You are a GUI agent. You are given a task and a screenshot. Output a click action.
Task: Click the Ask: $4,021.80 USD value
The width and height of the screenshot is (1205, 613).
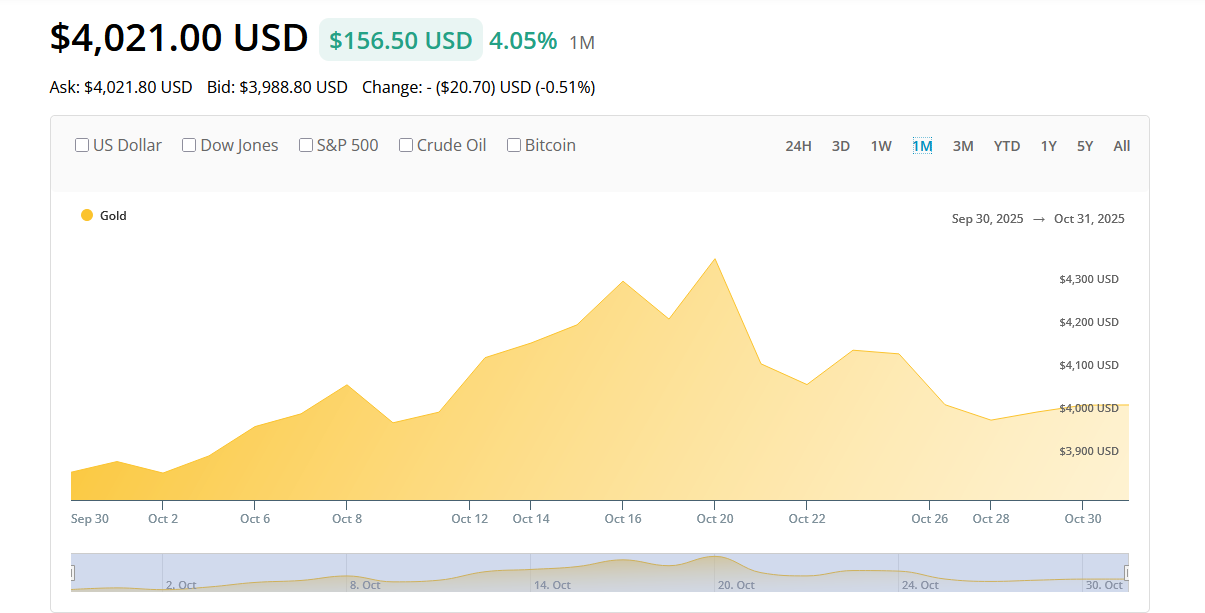tap(121, 87)
